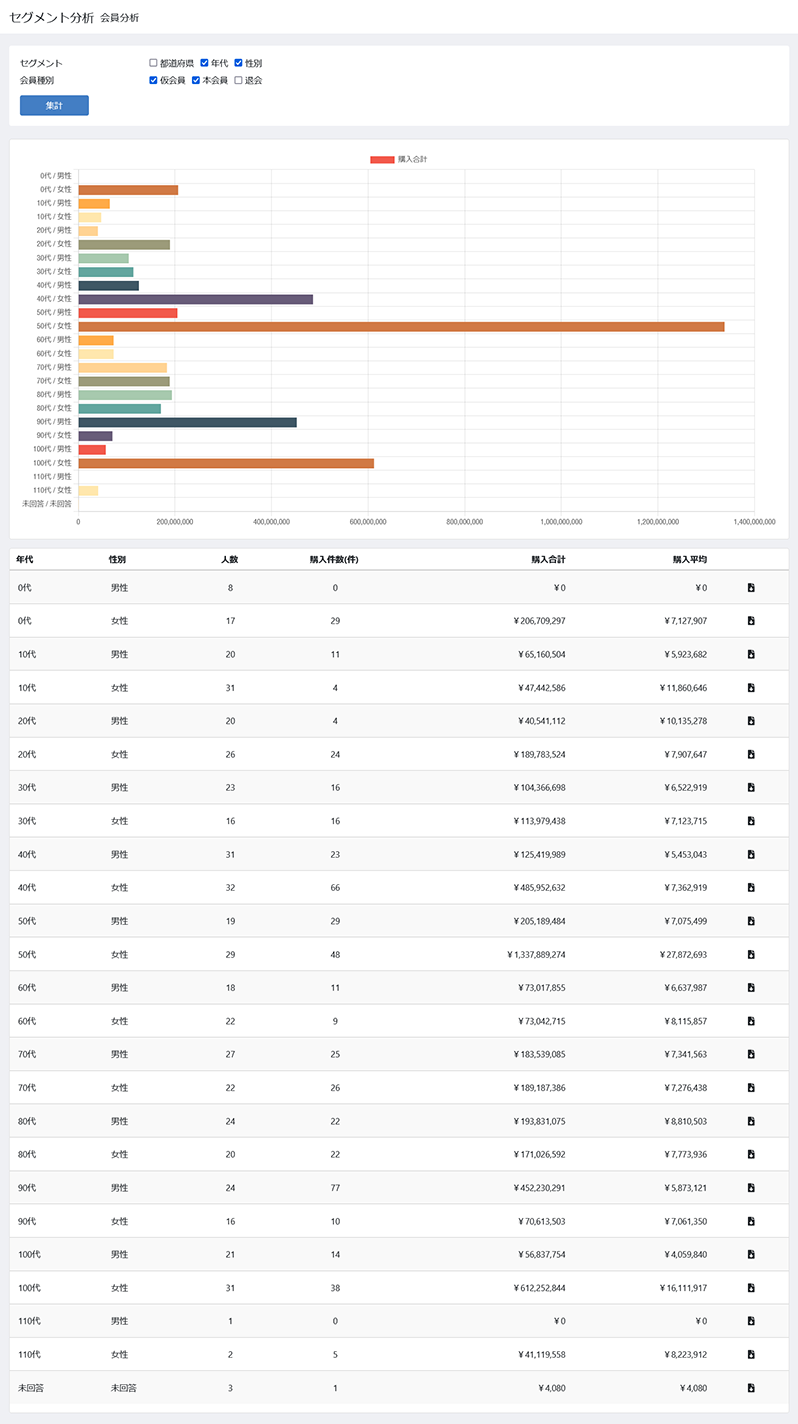798x1424 pixels.
Task: Click the 人数 column header
Action: (x=230, y=559)
